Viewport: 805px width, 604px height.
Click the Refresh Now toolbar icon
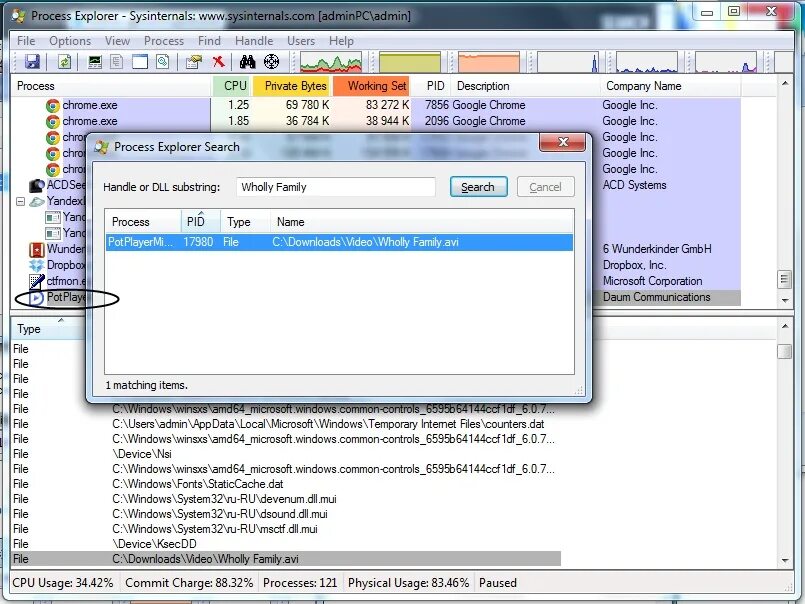point(64,62)
